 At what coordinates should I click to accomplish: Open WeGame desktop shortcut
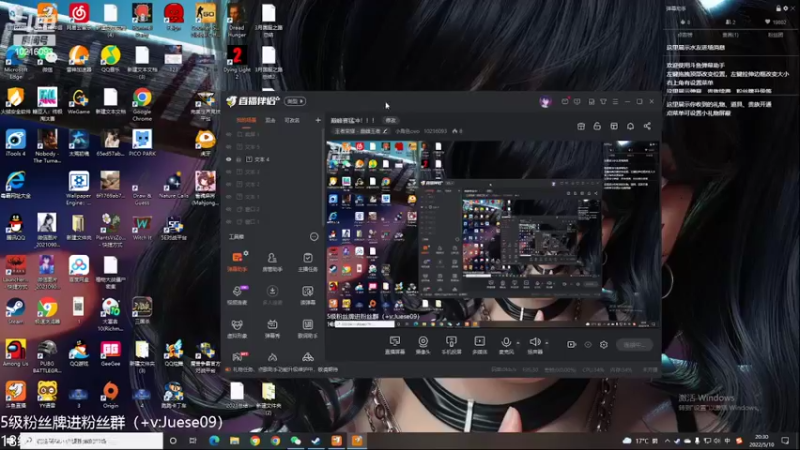[x=79, y=102]
